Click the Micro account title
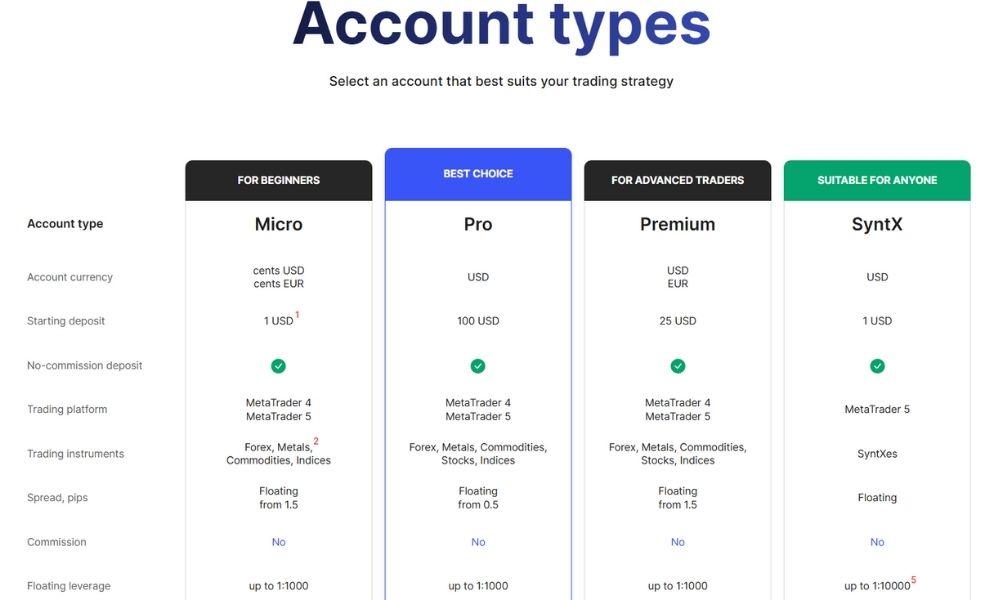The image size is (1000, 600). tap(278, 224)
